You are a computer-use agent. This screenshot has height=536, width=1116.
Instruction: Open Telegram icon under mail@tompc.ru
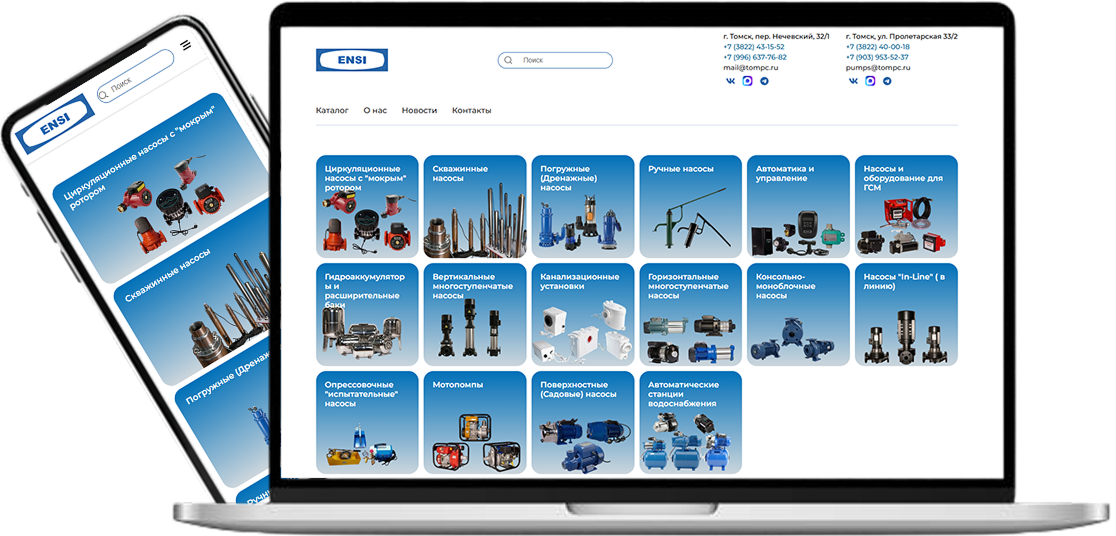(x=764, y=81)
